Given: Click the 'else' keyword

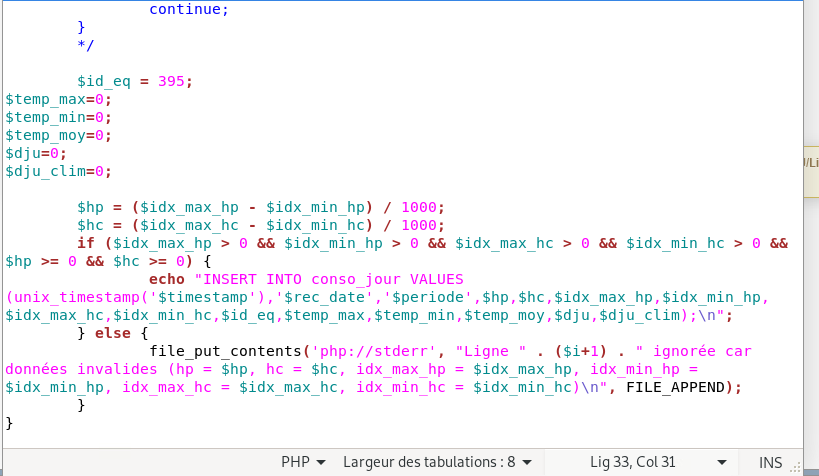Looking at the screenshot, I should [x=113, y=333].
